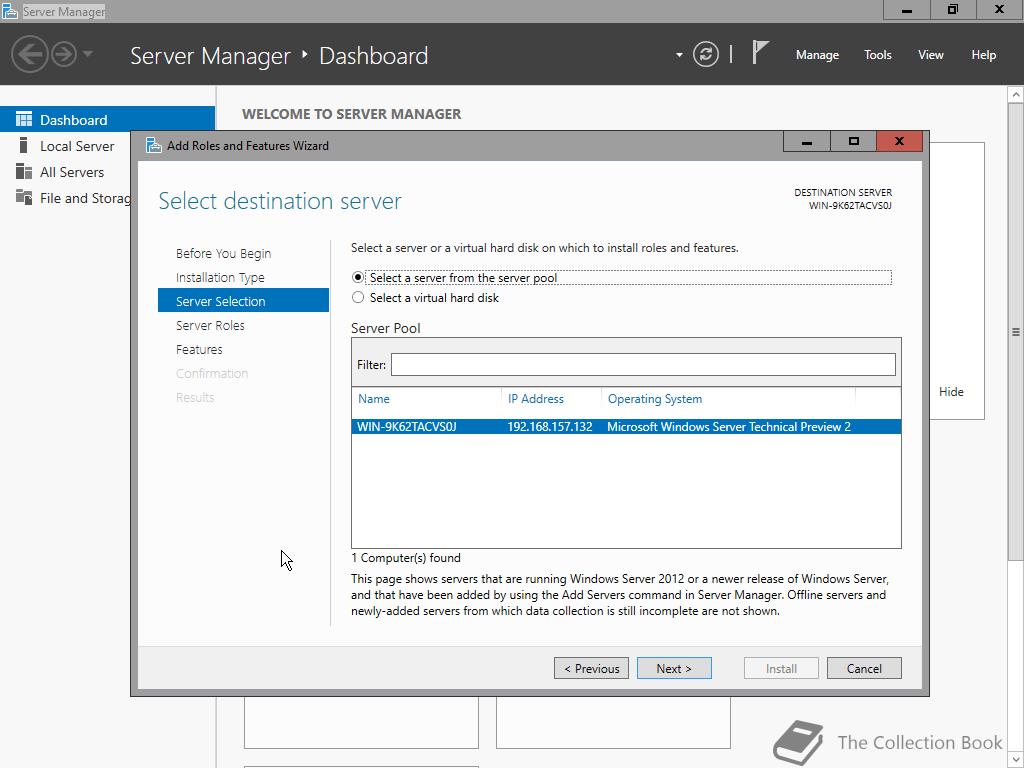
Task: Open the Manage menu
Action: tap(817, 55)
